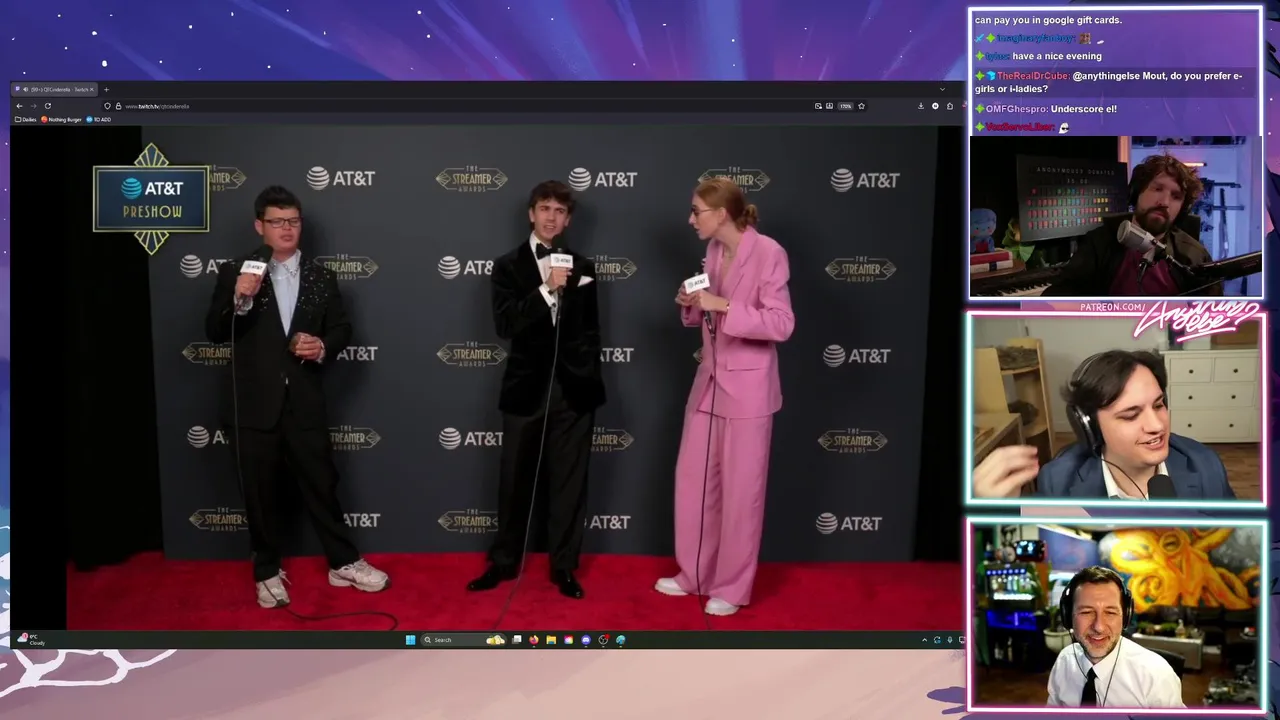
Task: Reload the Twitch page
Action: pyautogui.click(x=48, y=106)
